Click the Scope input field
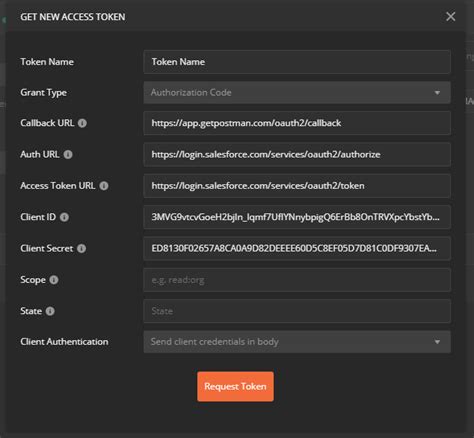Image resolution: width=474 pixels, height=438 pixels. (x=297, y=280)
